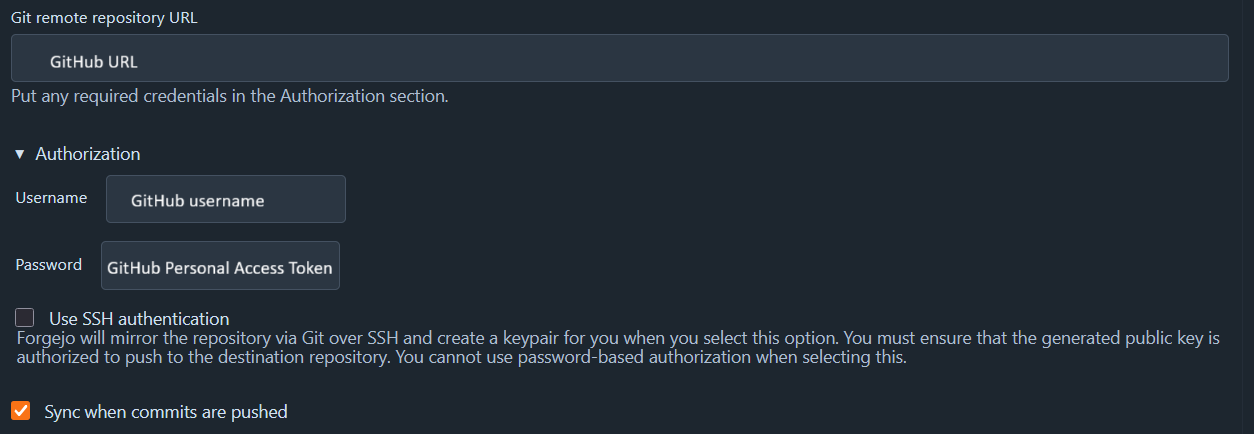This screenshot has height=434, width=1254.
Task: Click the "GitHub username" placeholder text
Action: (197, 201)
